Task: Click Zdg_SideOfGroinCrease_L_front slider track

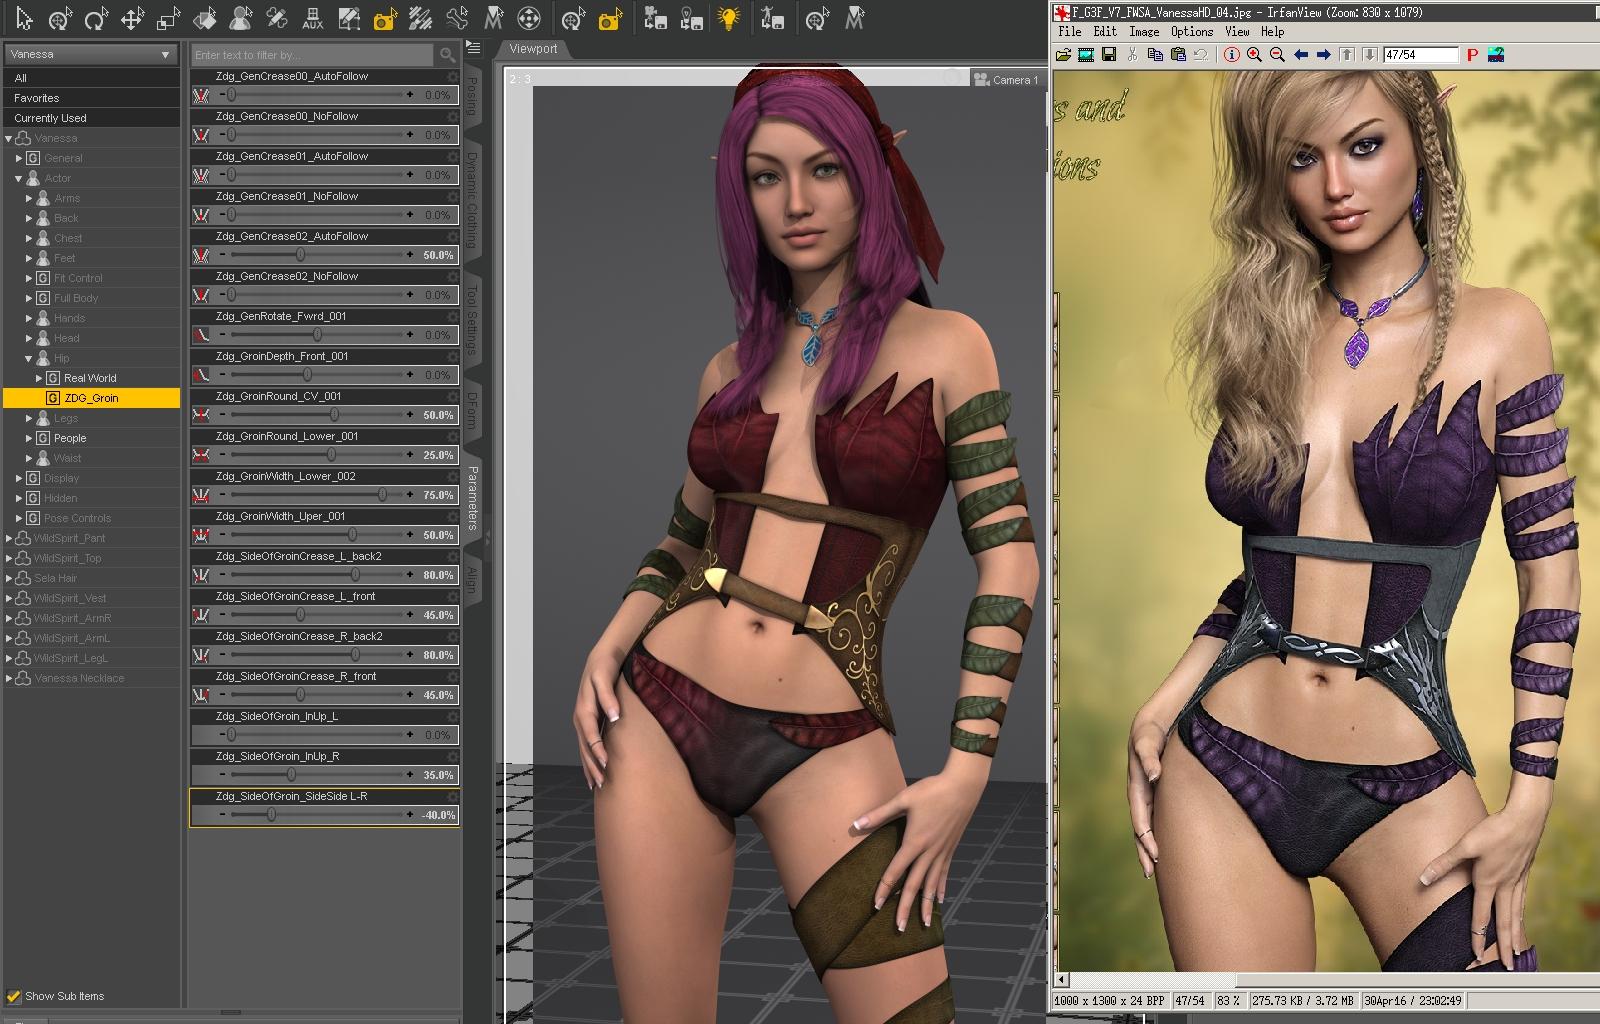Action: [x=315, y=615]
